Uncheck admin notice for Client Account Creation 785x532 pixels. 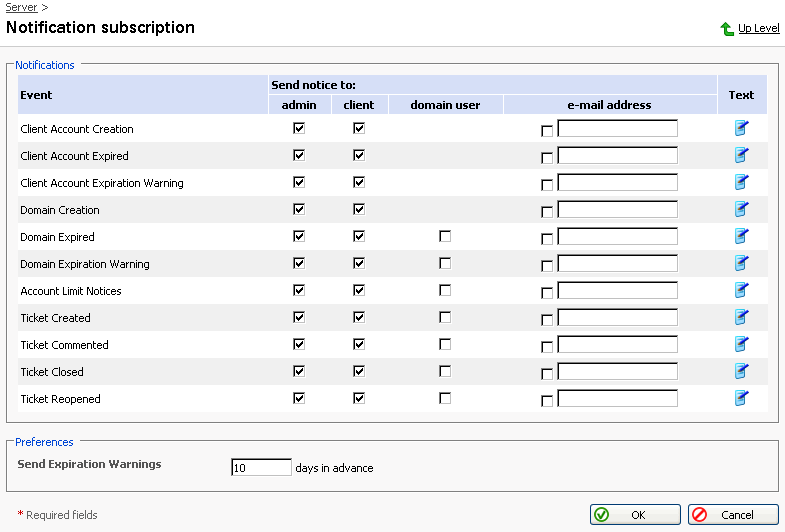[x=299, y=128]
